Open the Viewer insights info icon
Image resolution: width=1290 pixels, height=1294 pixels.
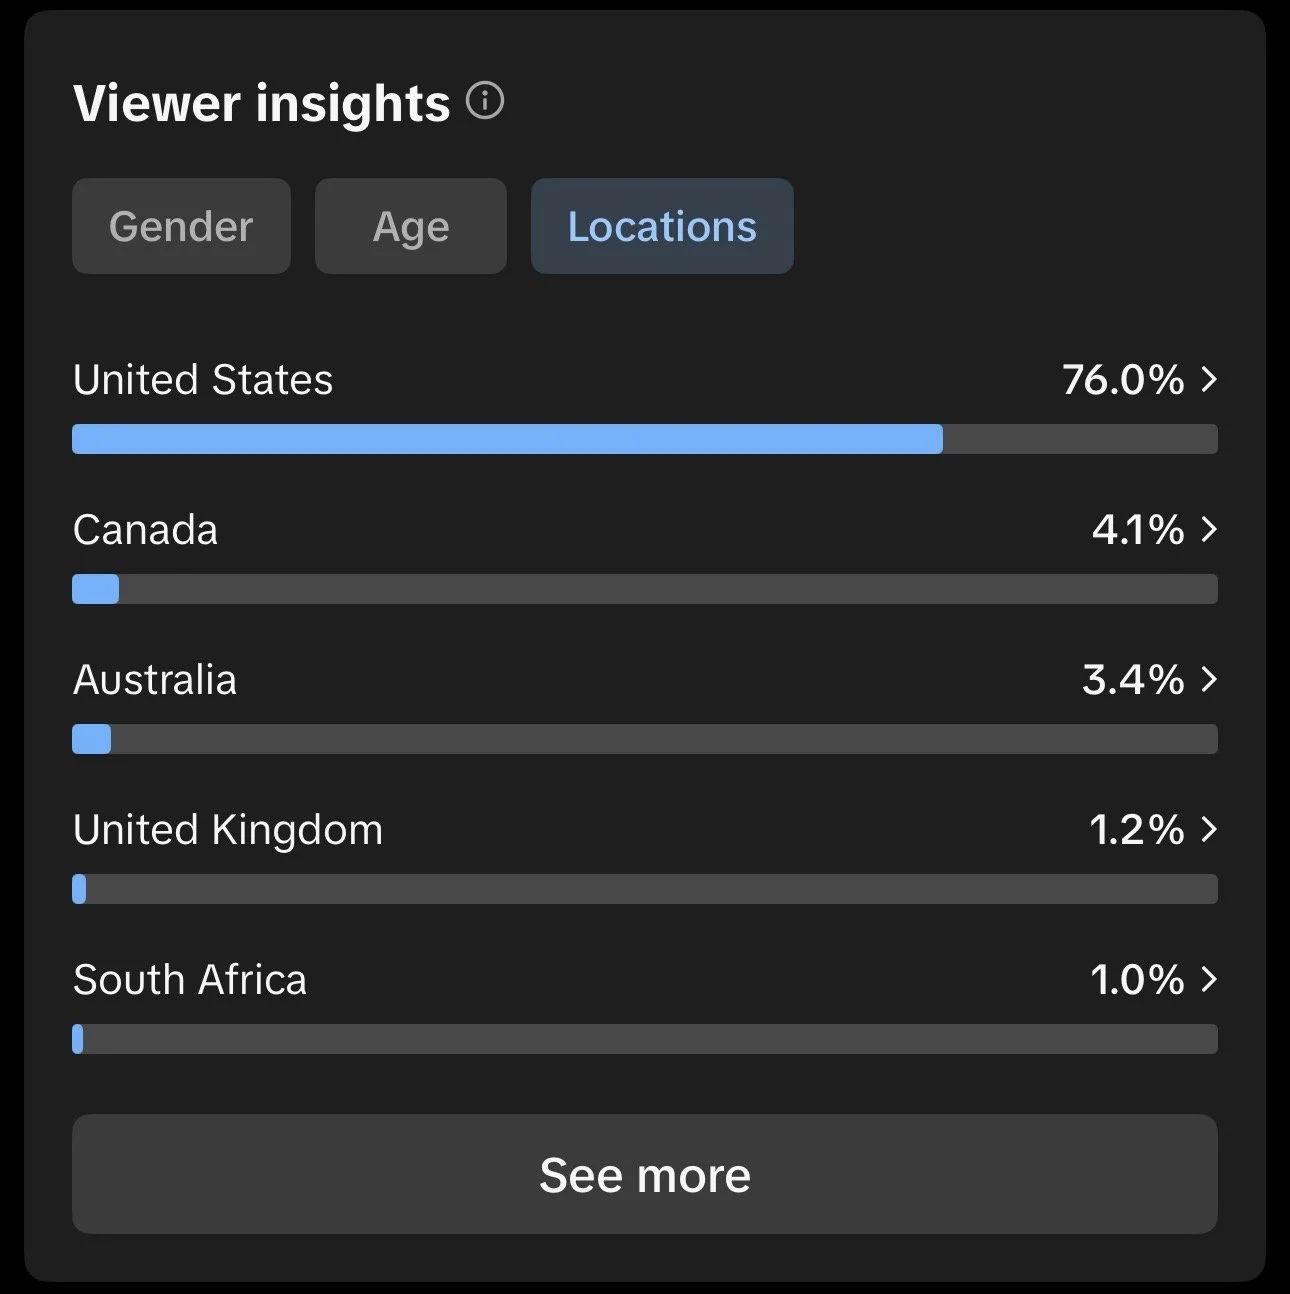(x=485, y=101)
